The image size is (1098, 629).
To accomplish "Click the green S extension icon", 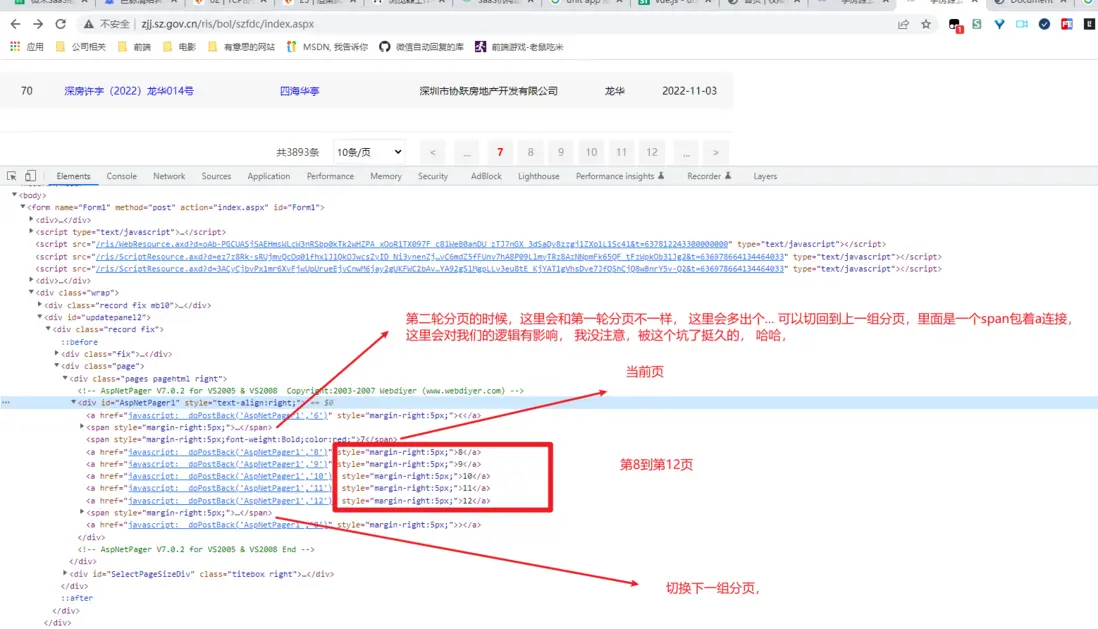I will pyautogui.click(x=977, y=24).
